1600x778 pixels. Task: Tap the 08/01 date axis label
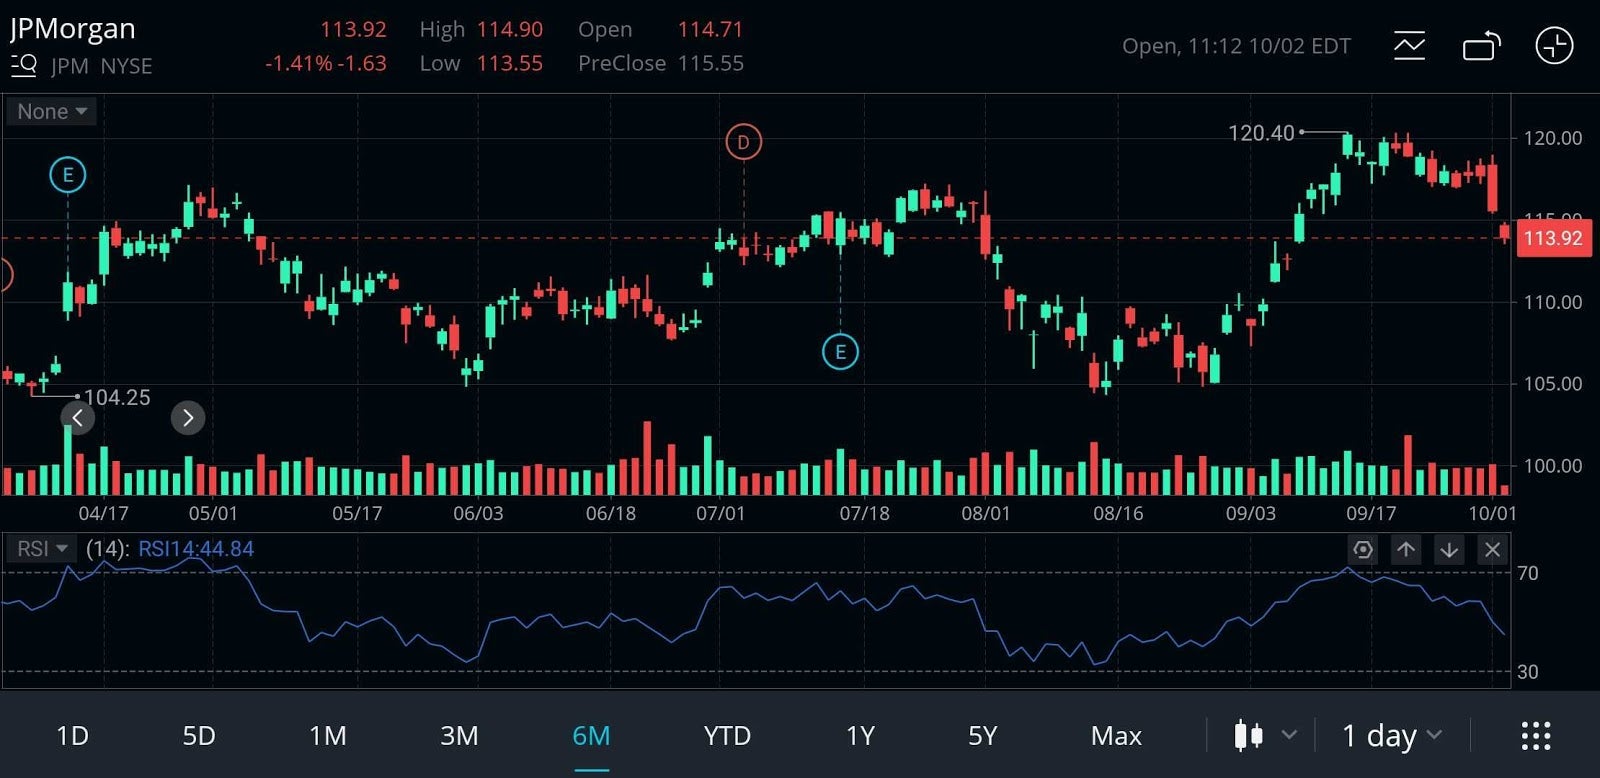pyautogui.click(x=986, y=513)
